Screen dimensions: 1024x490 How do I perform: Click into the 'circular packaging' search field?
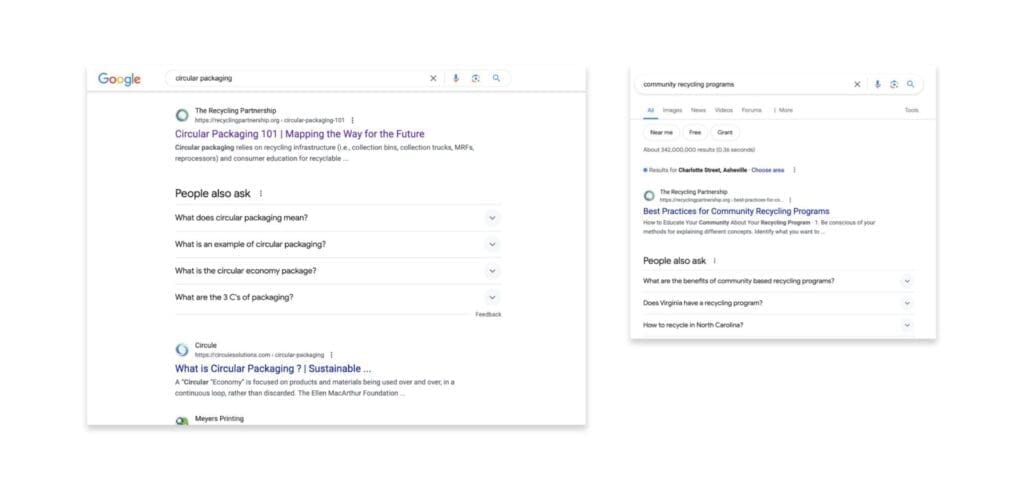290,78
